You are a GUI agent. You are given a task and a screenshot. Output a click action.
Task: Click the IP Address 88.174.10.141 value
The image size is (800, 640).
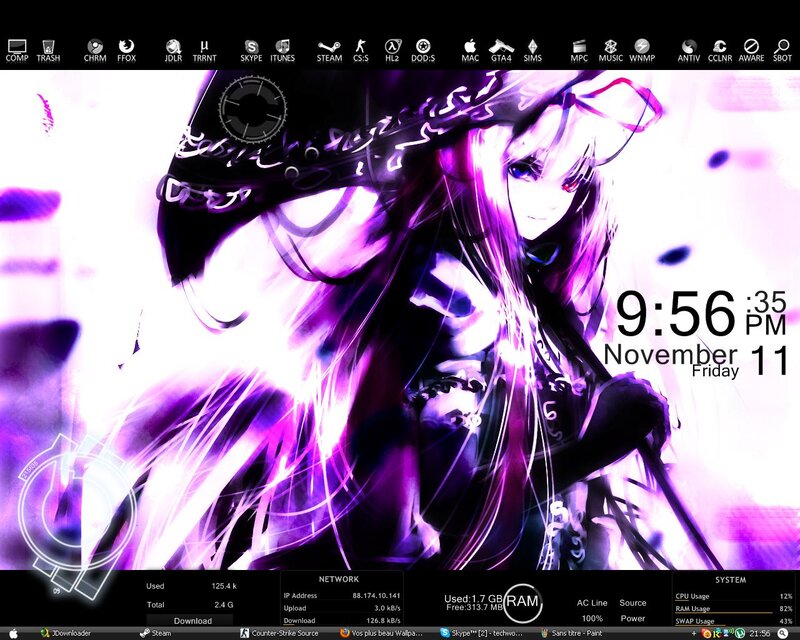click(x=376, y=596)
